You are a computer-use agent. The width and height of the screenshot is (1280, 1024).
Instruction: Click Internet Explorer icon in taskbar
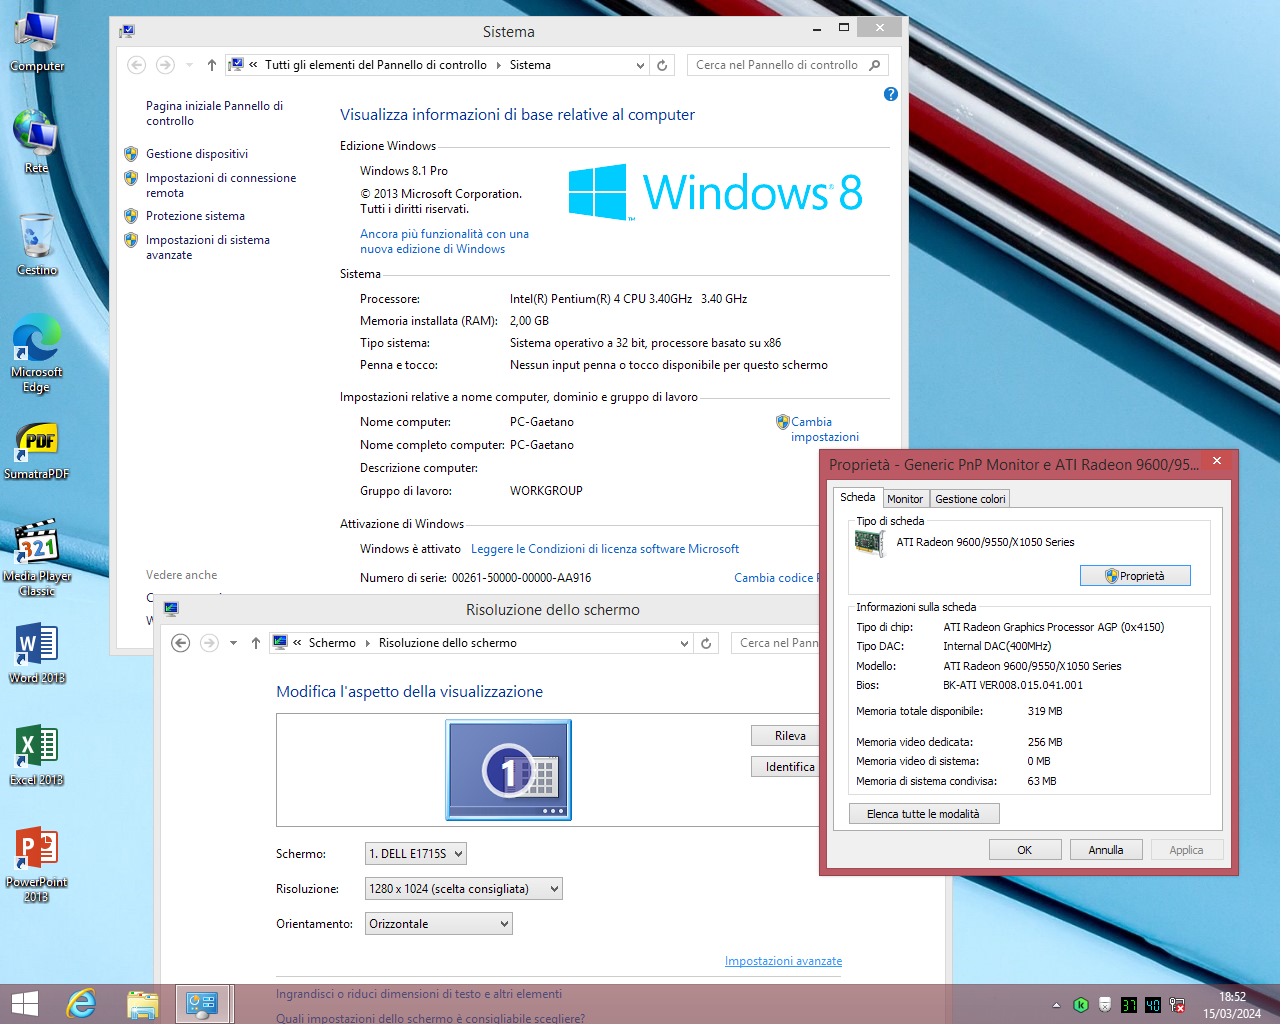(81, 1003)
